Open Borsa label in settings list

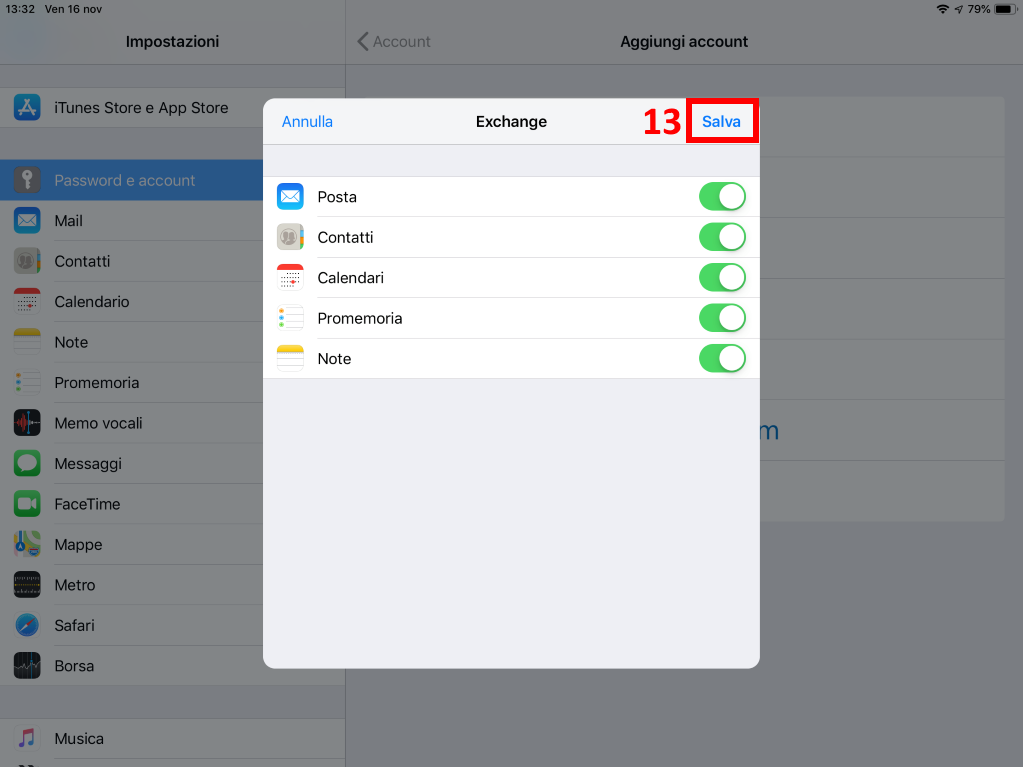click(74, 666)
